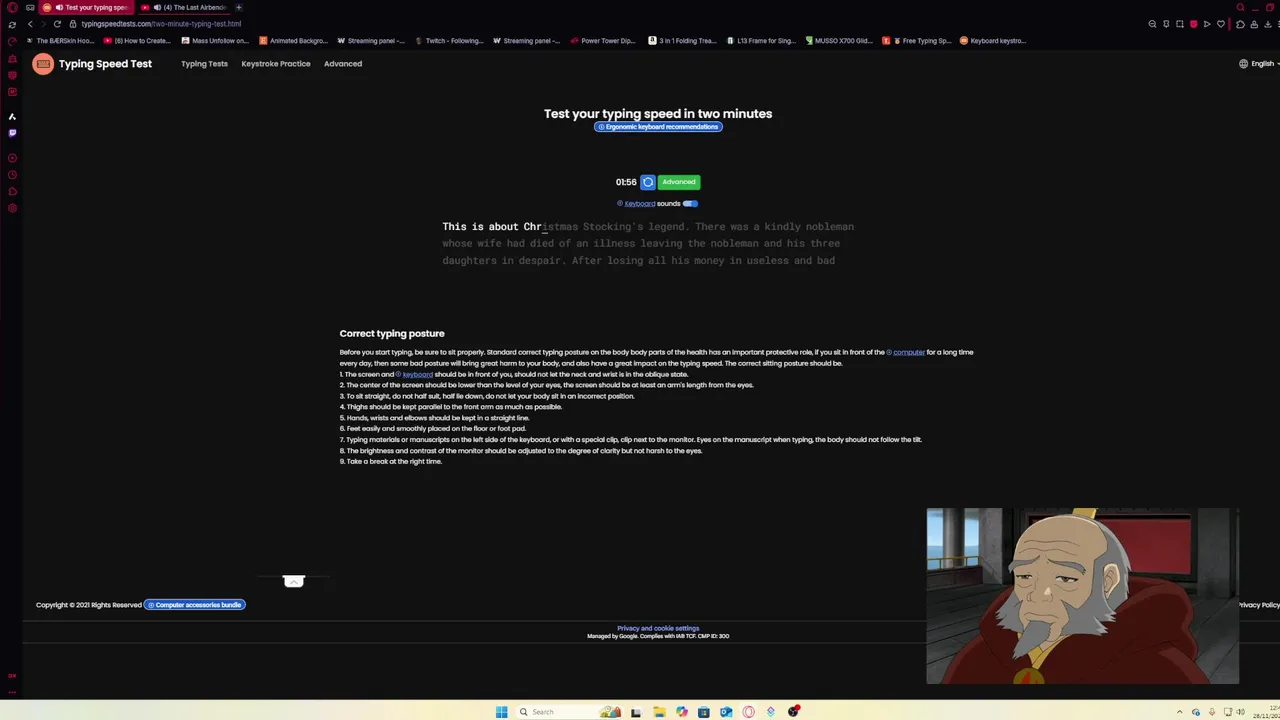Click the Keyboard link beside sounds
Image resolution: width=1280 pixels, height=720 pixels.
pos(640,204)
